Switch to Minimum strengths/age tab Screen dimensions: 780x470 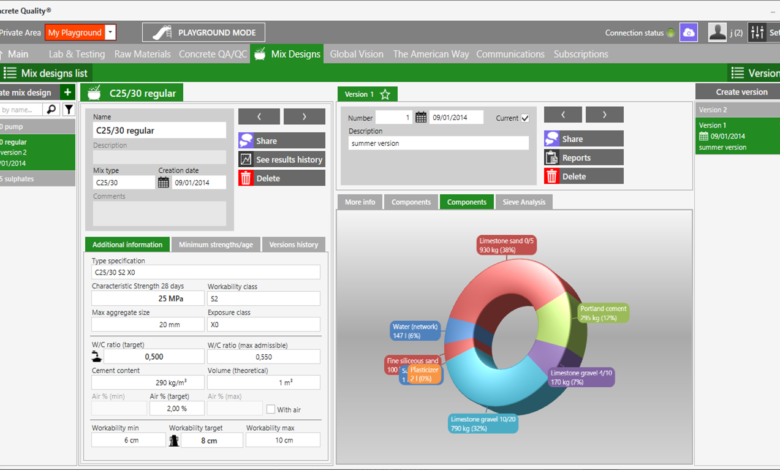pos(216,244)
